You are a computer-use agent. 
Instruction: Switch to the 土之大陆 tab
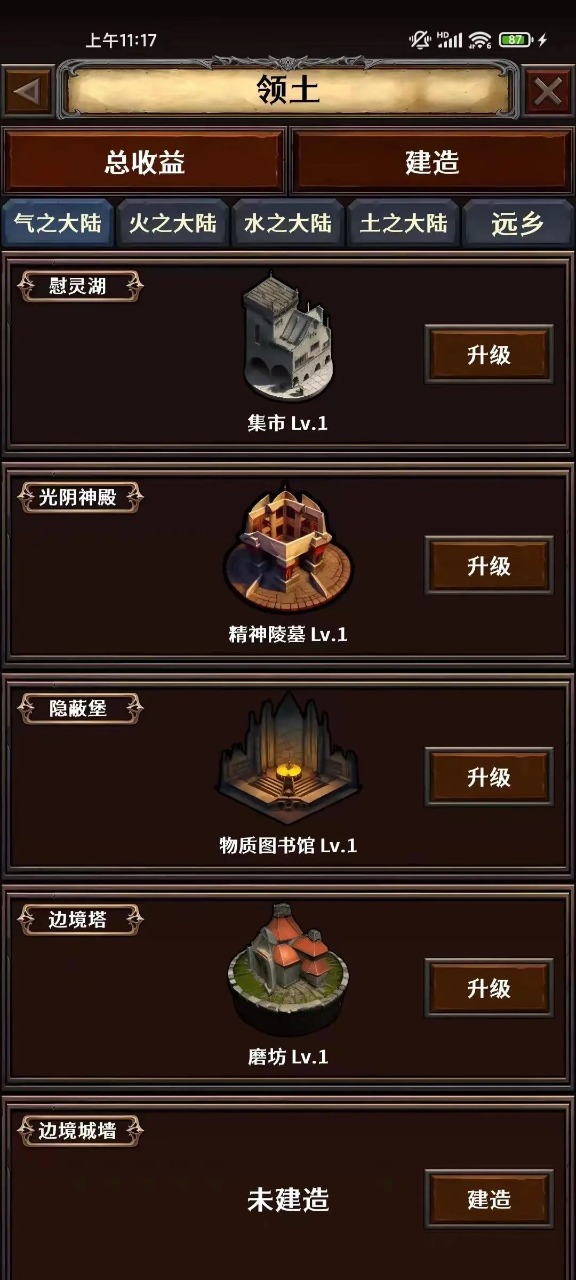click(403, 223)
